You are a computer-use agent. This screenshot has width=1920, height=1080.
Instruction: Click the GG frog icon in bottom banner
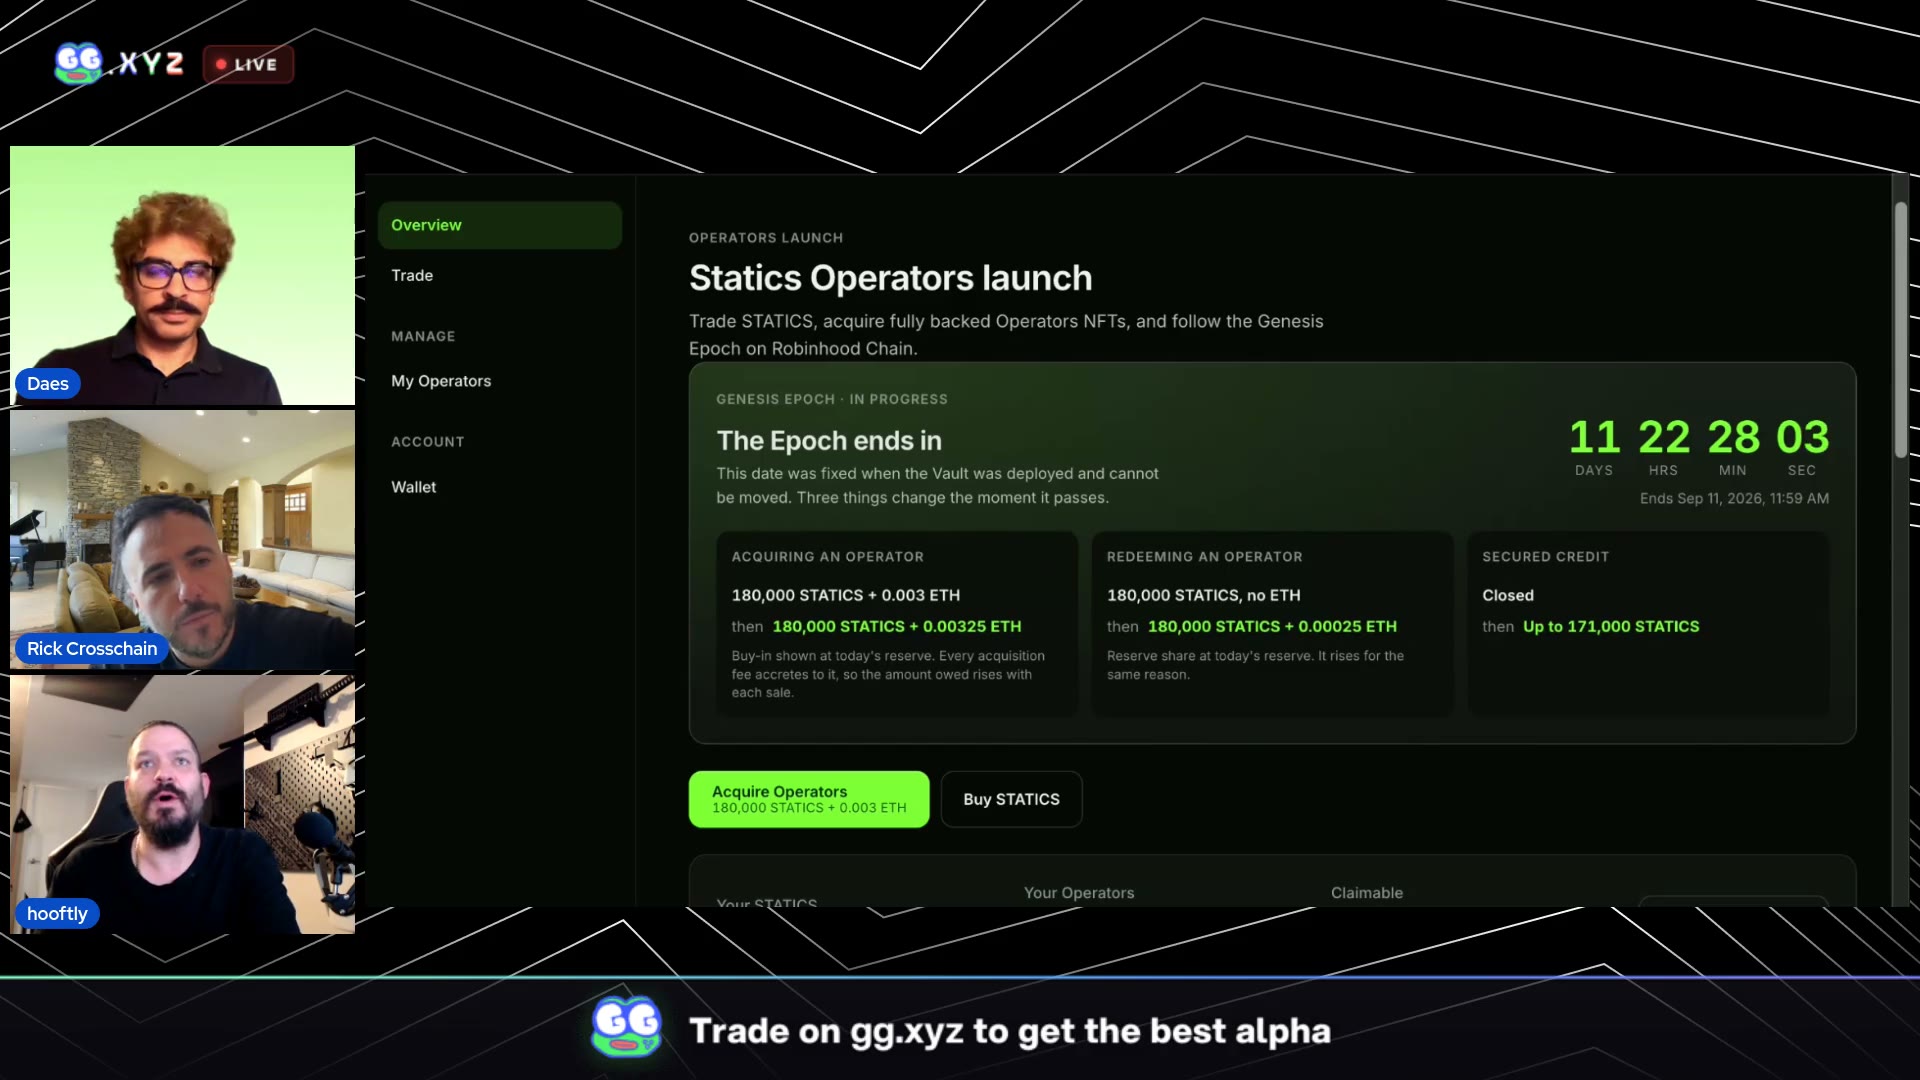tap(626, 1027)
